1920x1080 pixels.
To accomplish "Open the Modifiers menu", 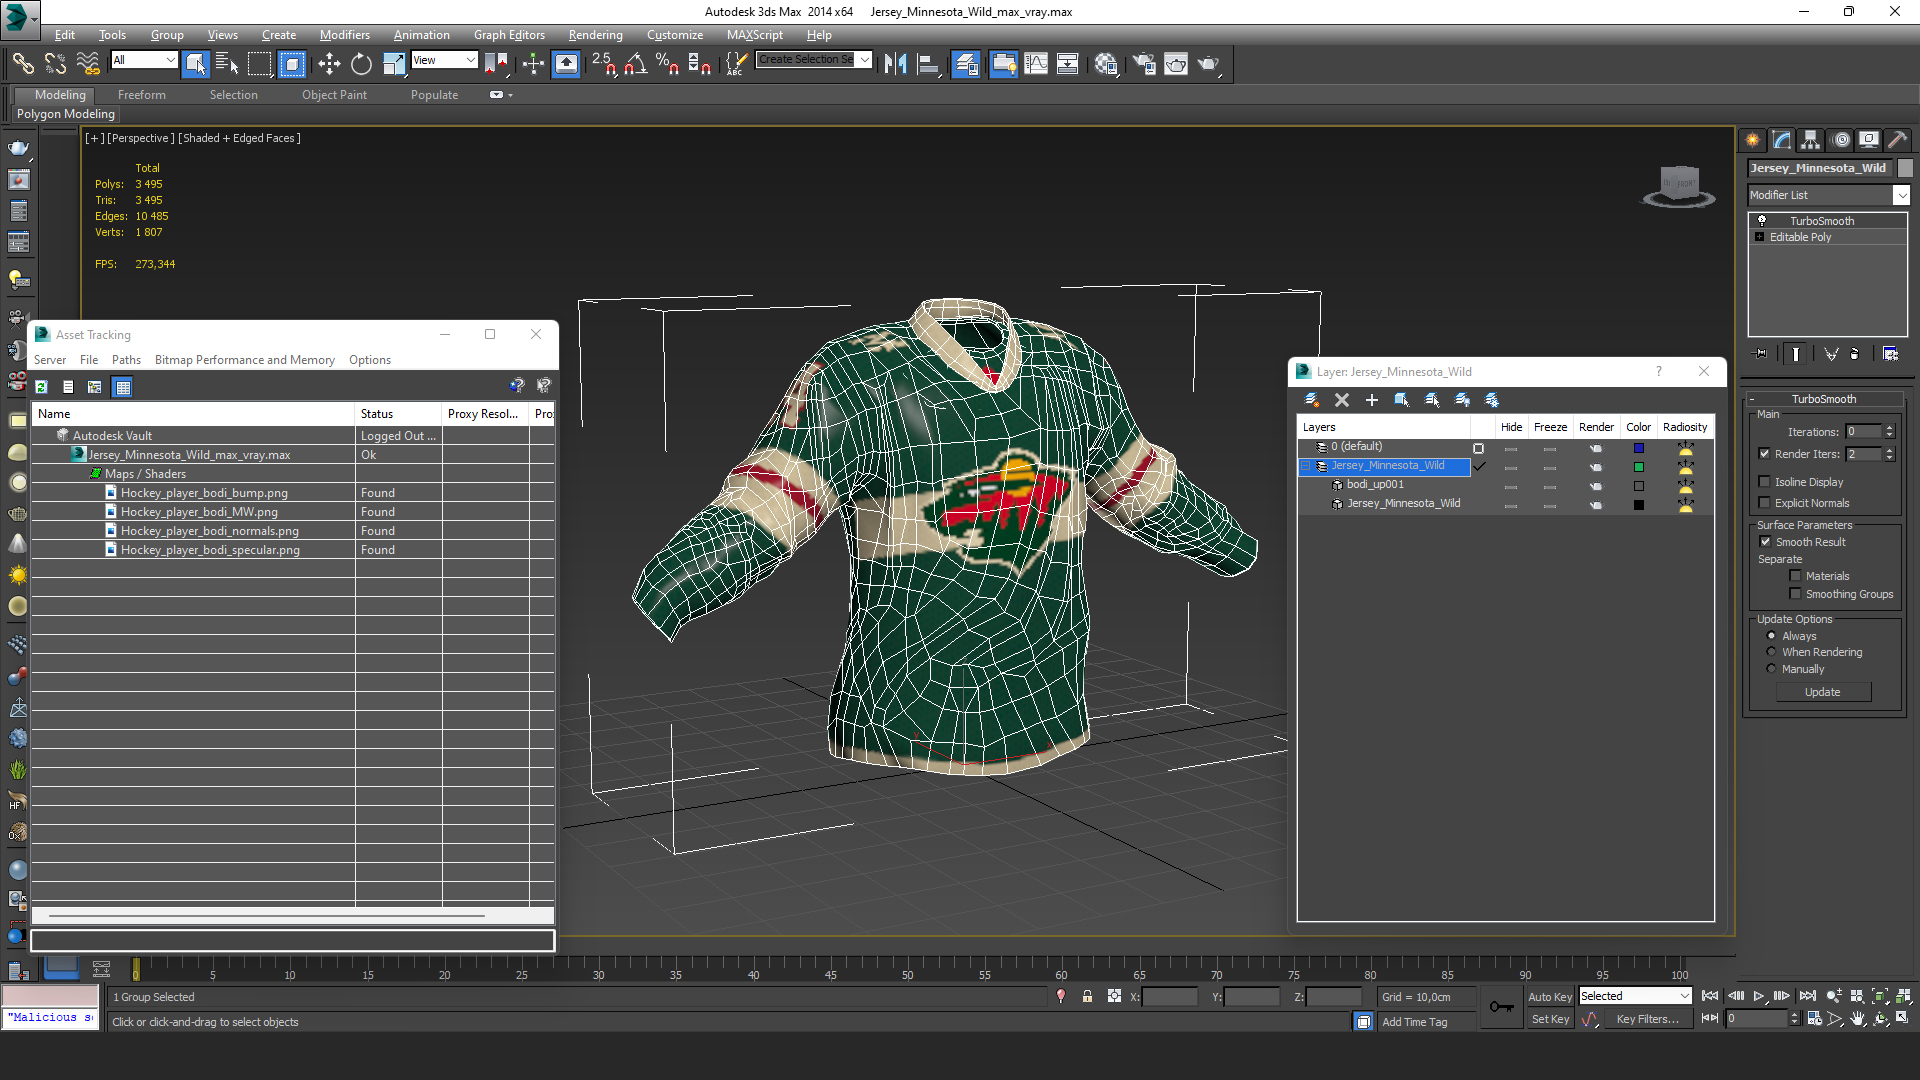I will [x=345, y=35].
